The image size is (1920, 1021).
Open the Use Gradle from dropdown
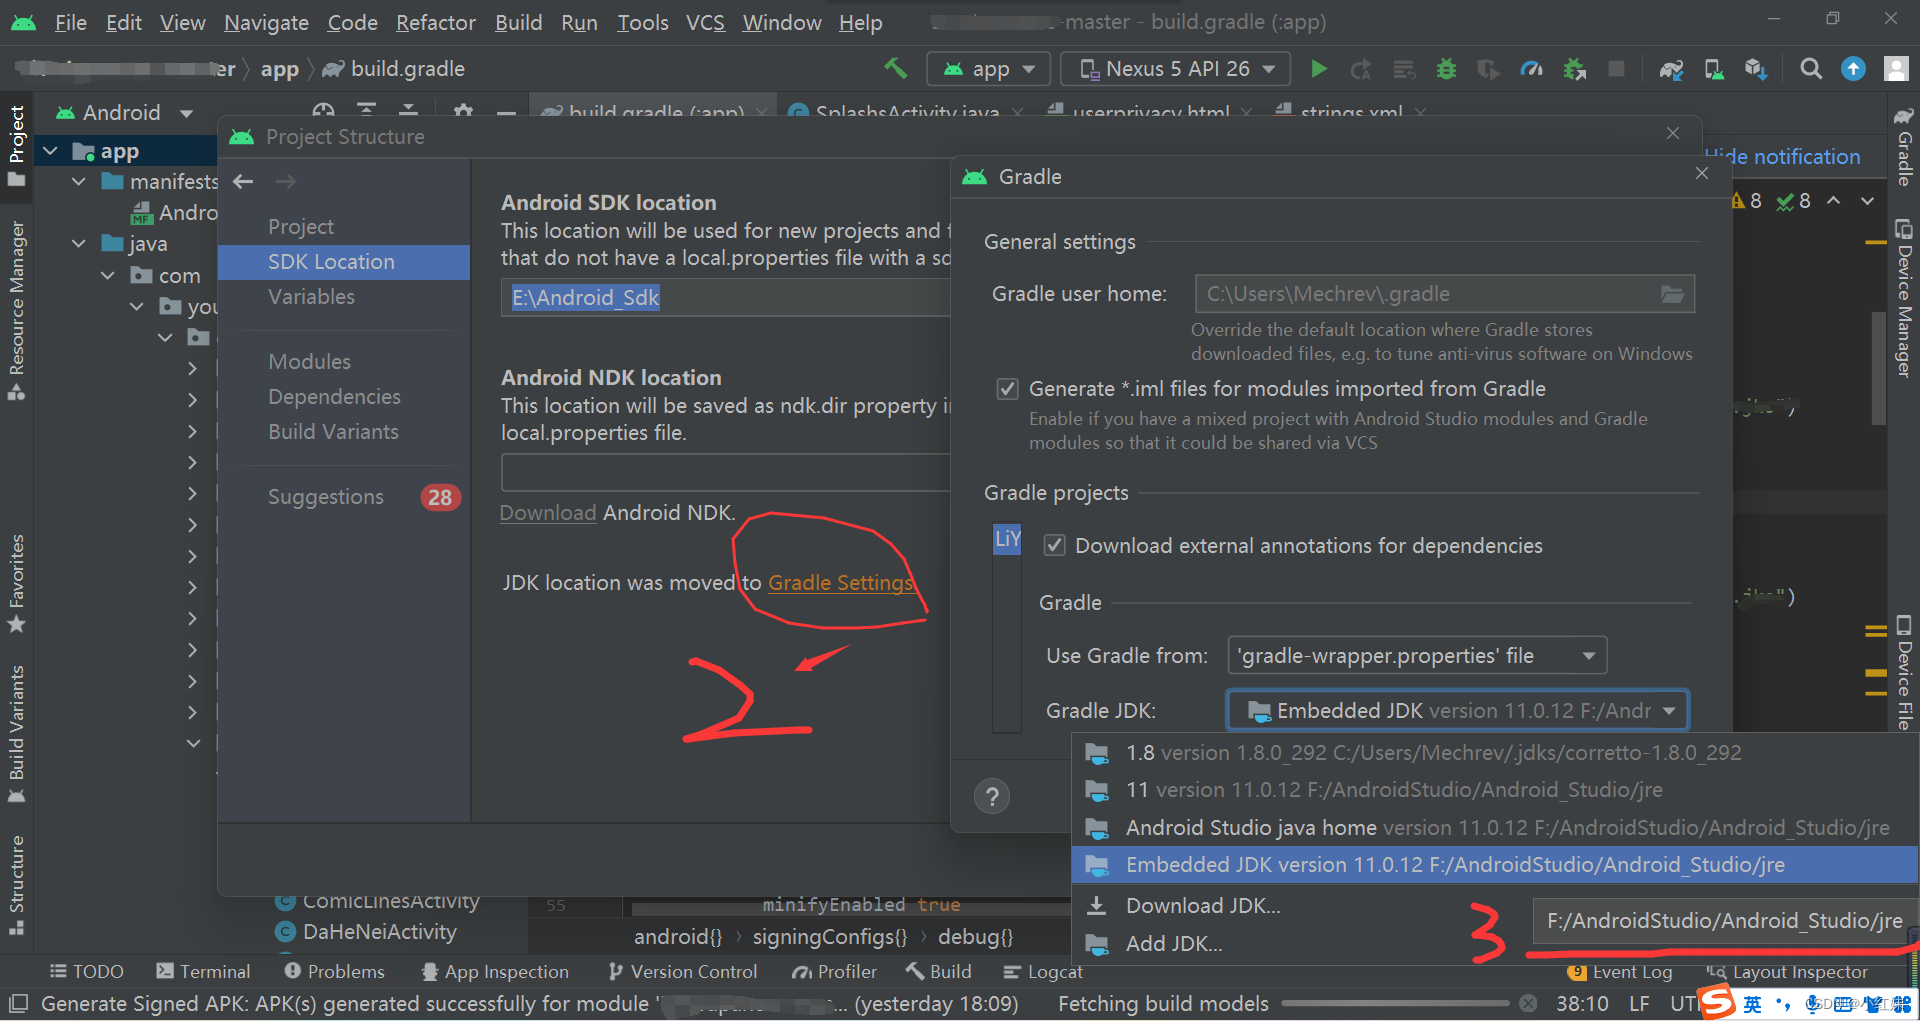(x=1417, y=656)
